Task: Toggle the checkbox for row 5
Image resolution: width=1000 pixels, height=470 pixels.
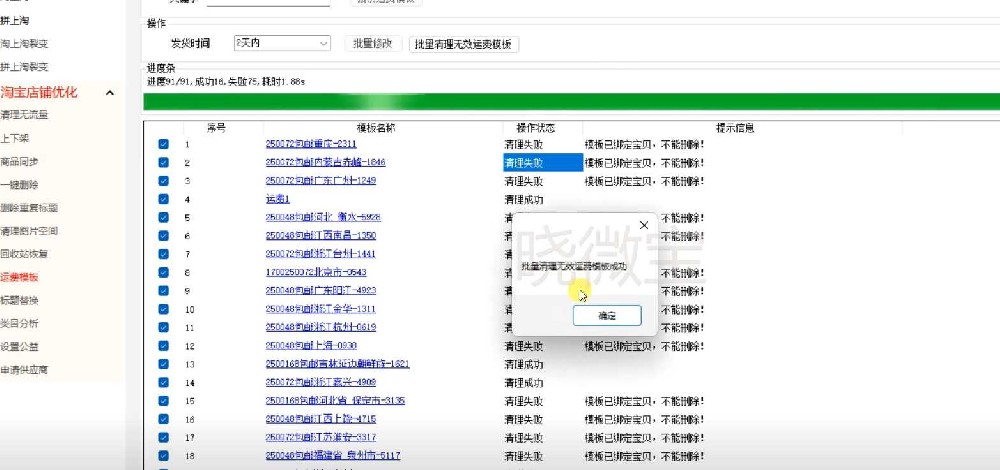Action: [x=163, y=217]
